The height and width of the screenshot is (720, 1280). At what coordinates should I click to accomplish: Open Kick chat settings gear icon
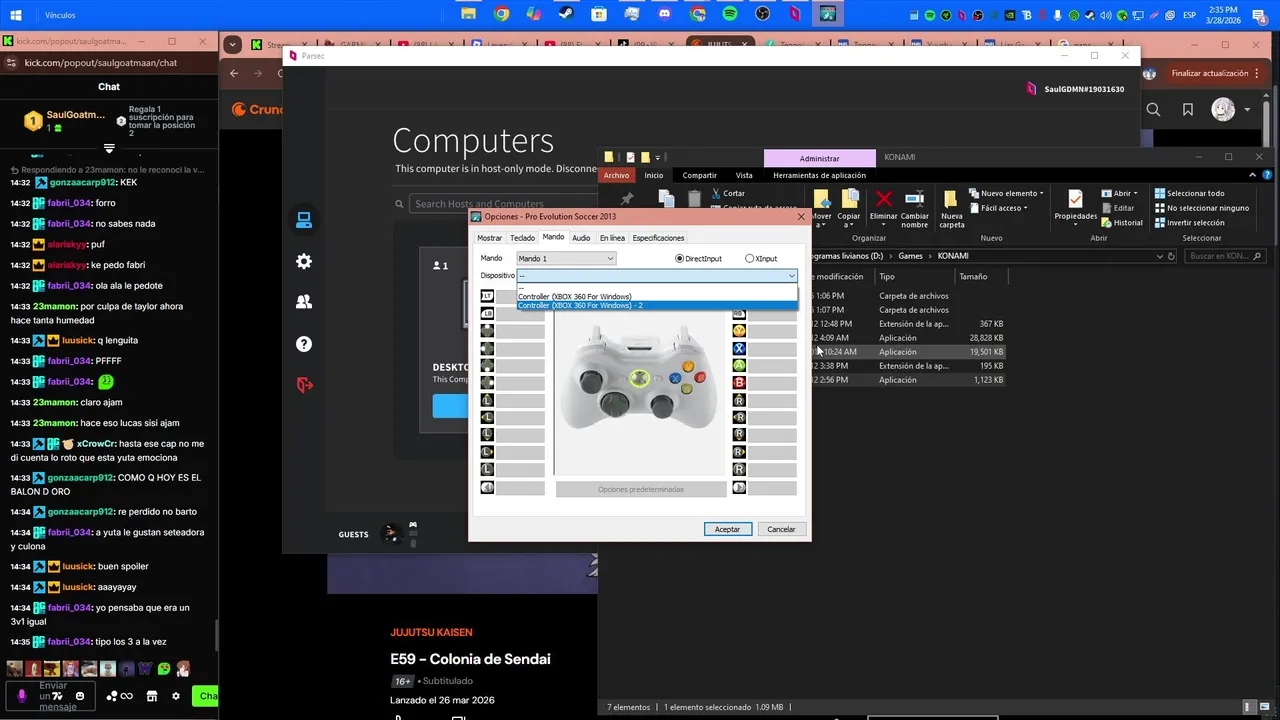(x=176, y=696)
